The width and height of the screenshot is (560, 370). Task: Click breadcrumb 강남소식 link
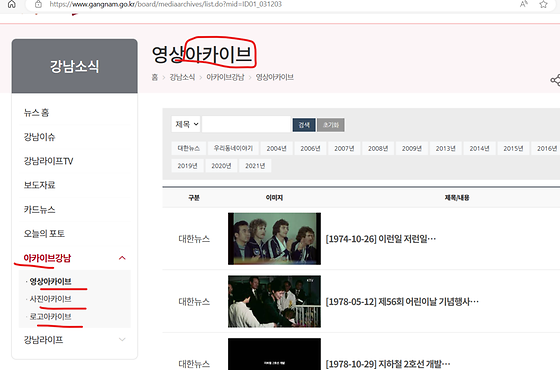click(182, 77)
